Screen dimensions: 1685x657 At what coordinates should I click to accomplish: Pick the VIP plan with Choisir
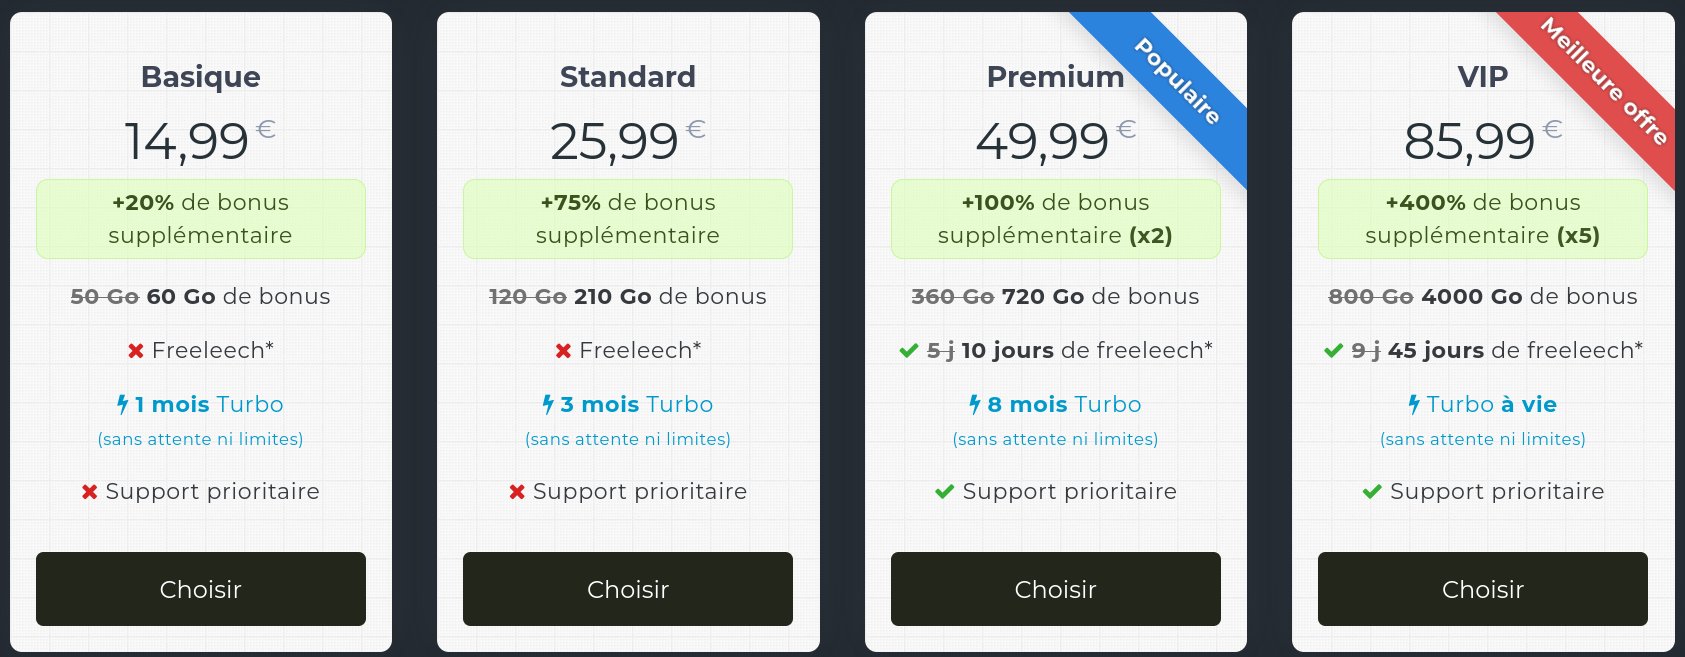click(1482, 589)
